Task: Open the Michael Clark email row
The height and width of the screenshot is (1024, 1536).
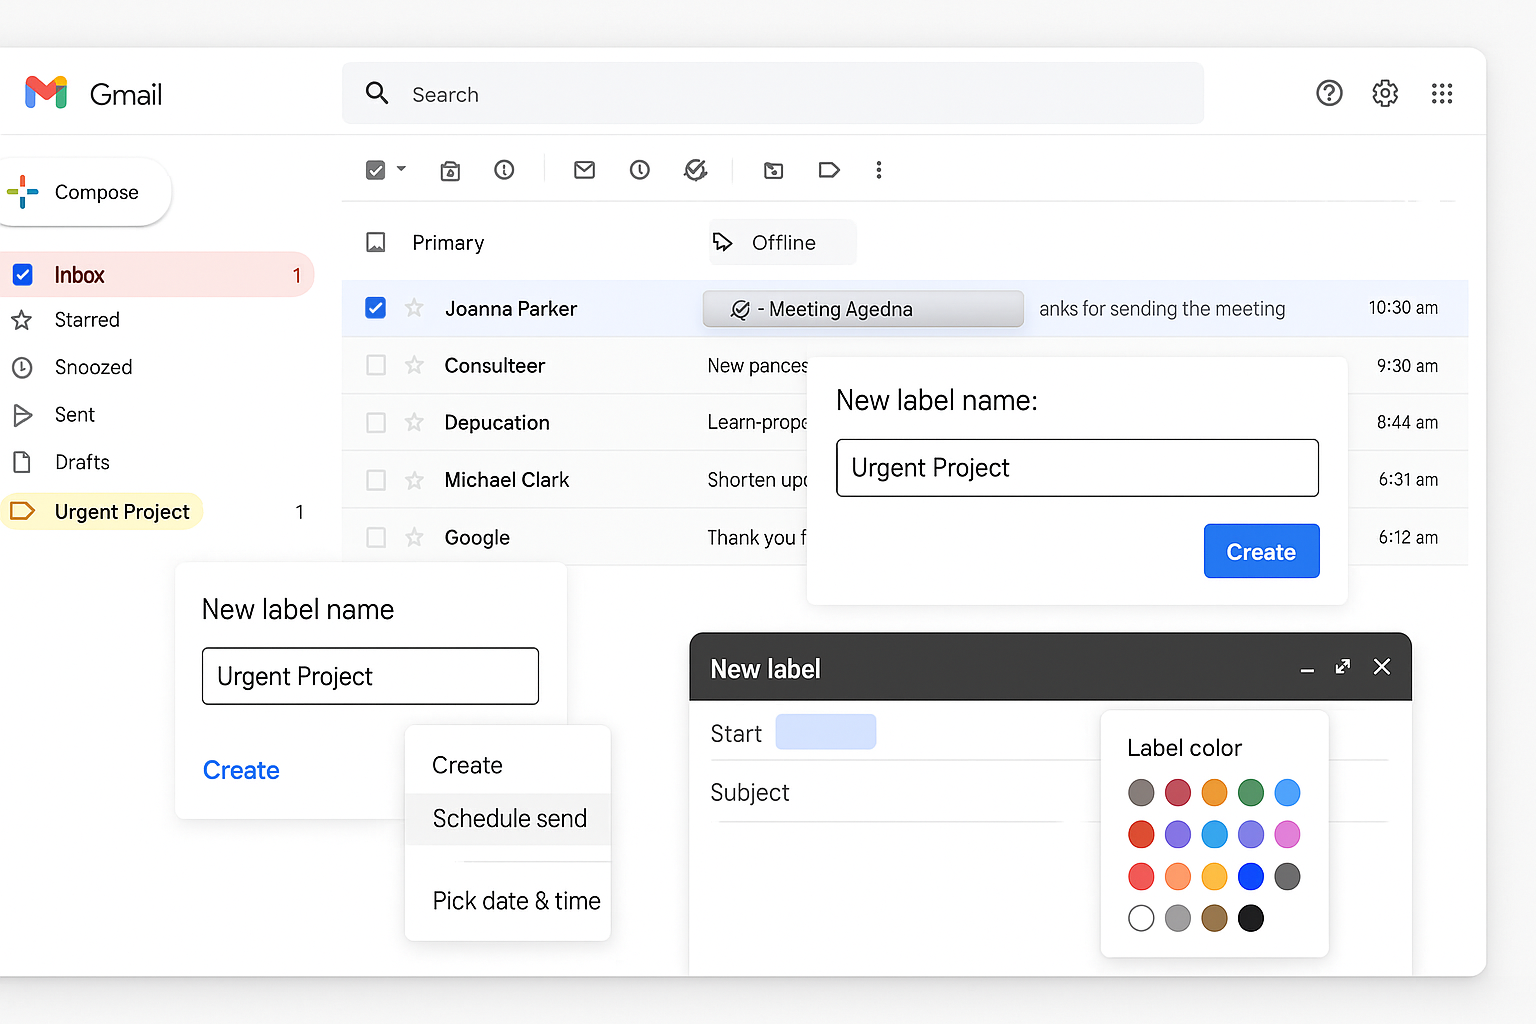Action: click(905, 480)
